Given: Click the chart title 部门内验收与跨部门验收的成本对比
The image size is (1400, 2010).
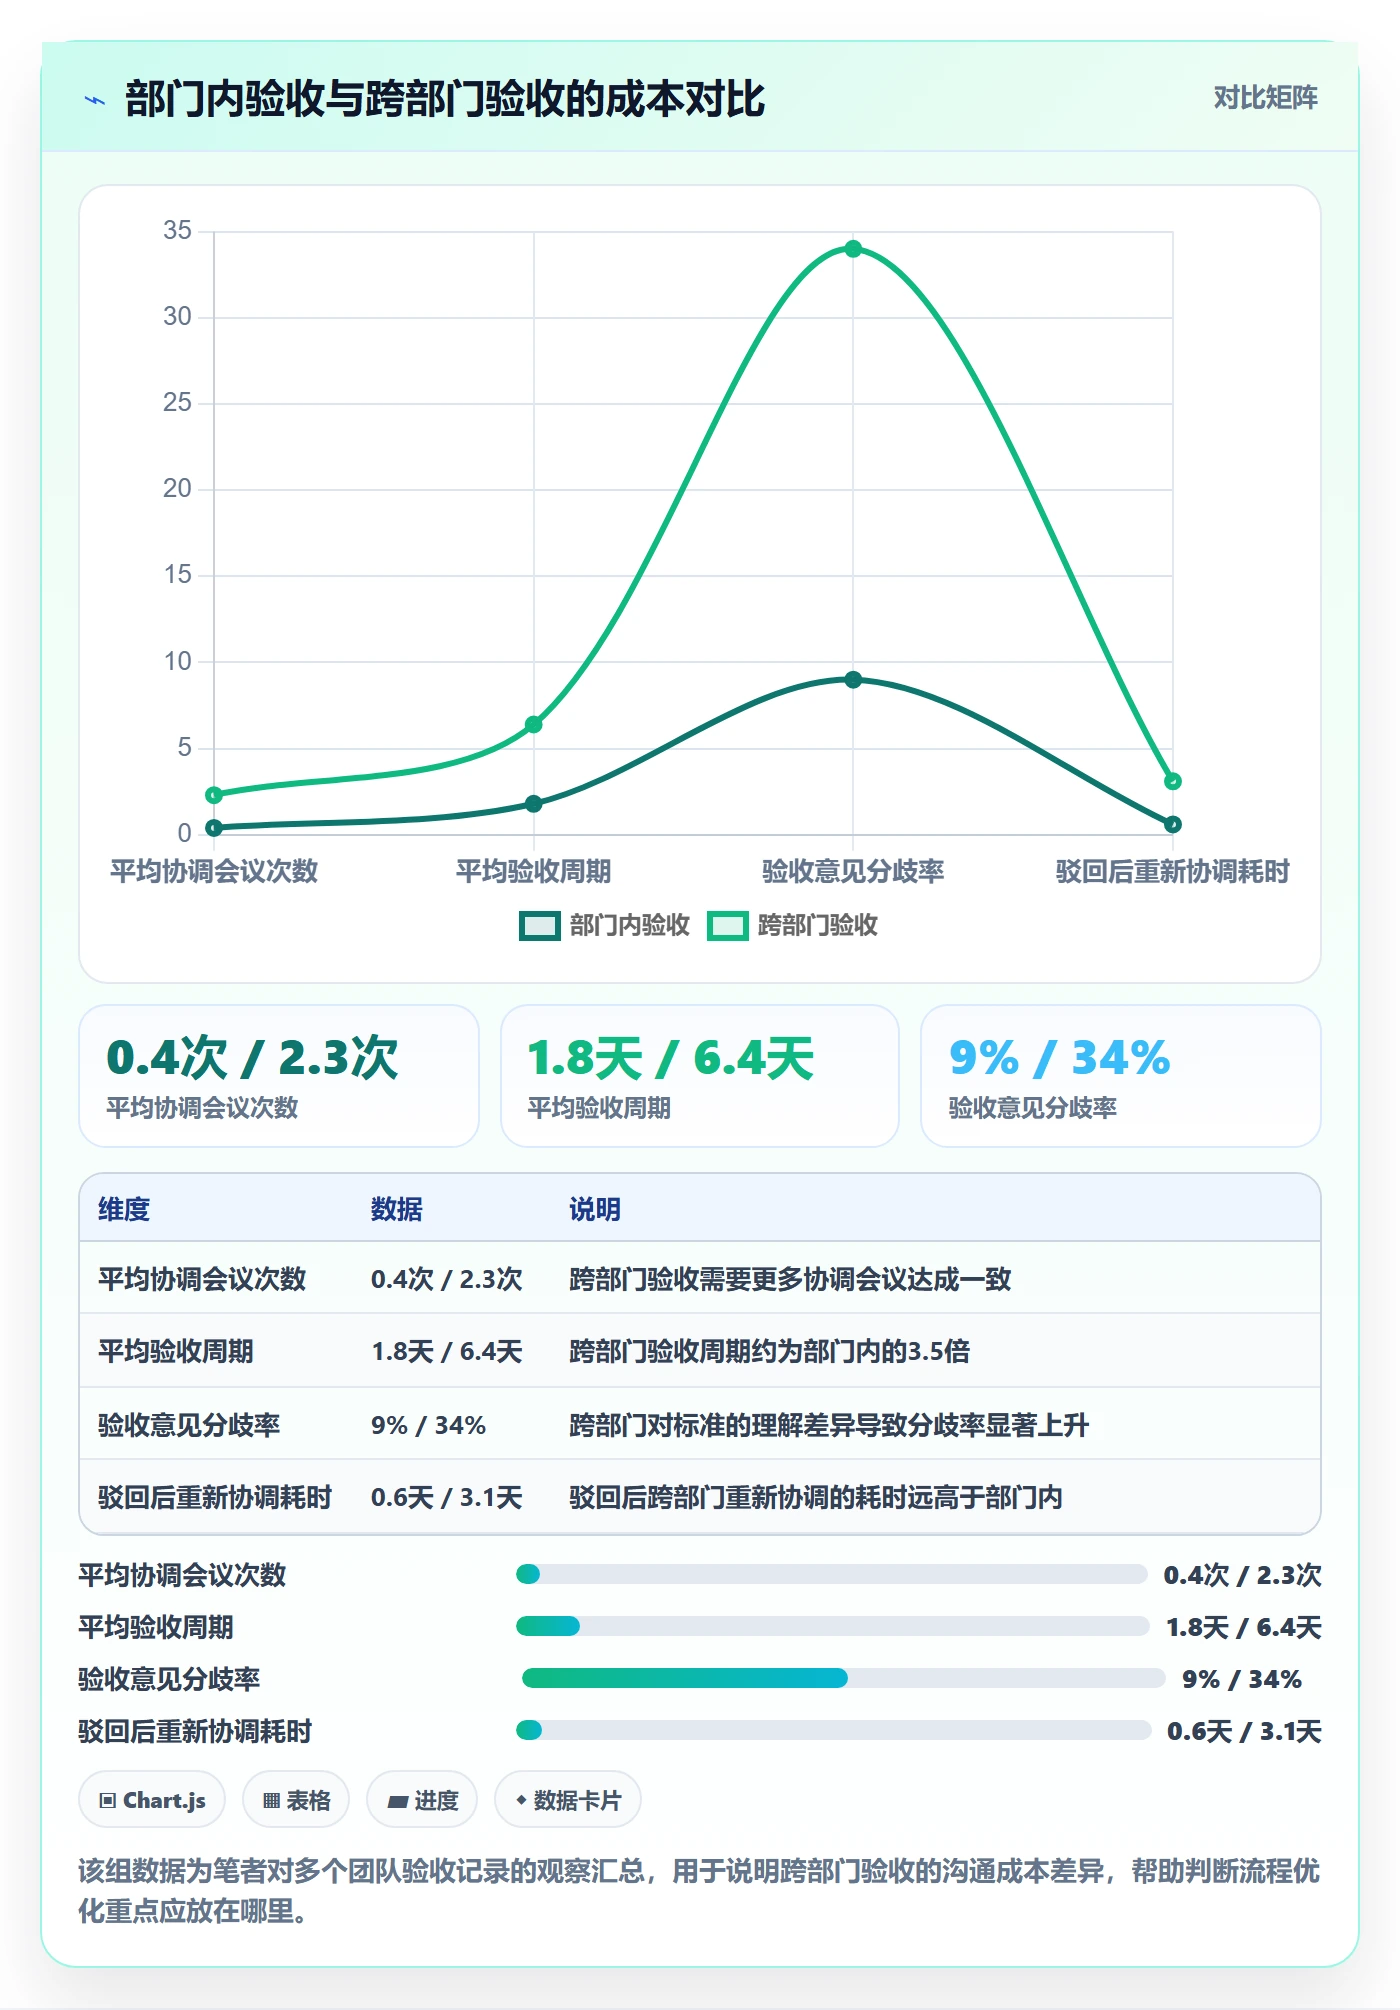Looking at the screenshot, I should (445, 99).
